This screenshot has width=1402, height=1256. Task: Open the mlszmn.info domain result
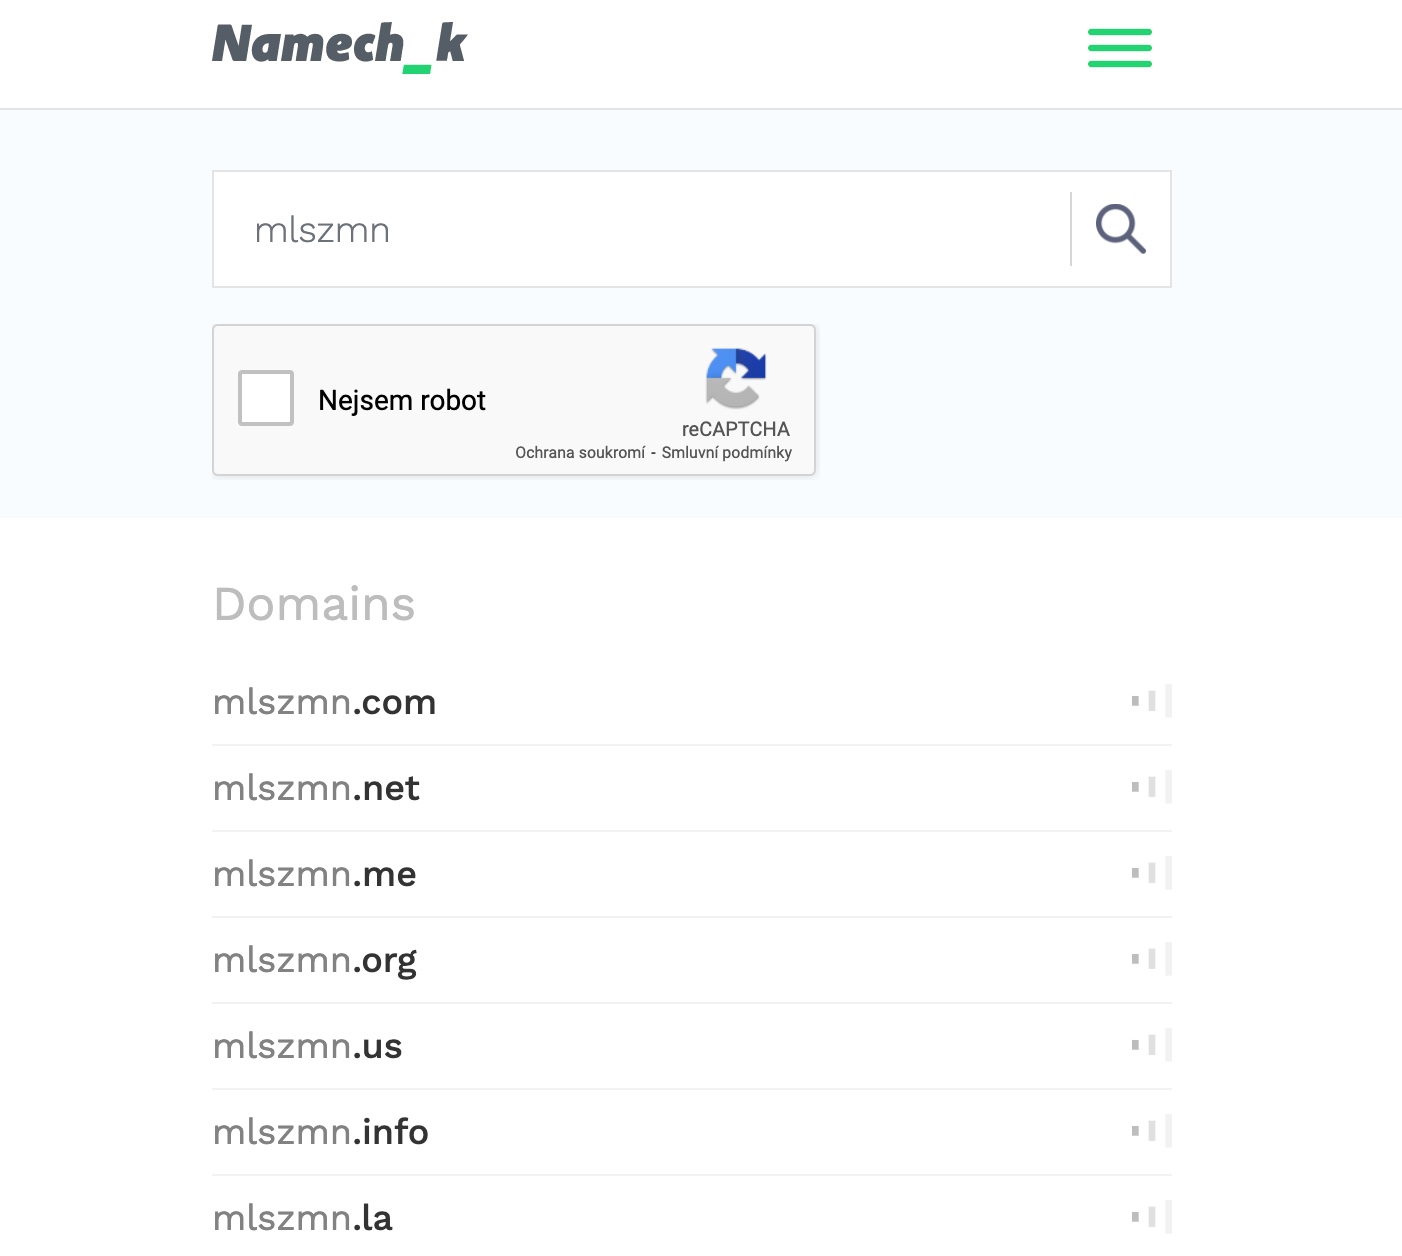pos(321,1133)
